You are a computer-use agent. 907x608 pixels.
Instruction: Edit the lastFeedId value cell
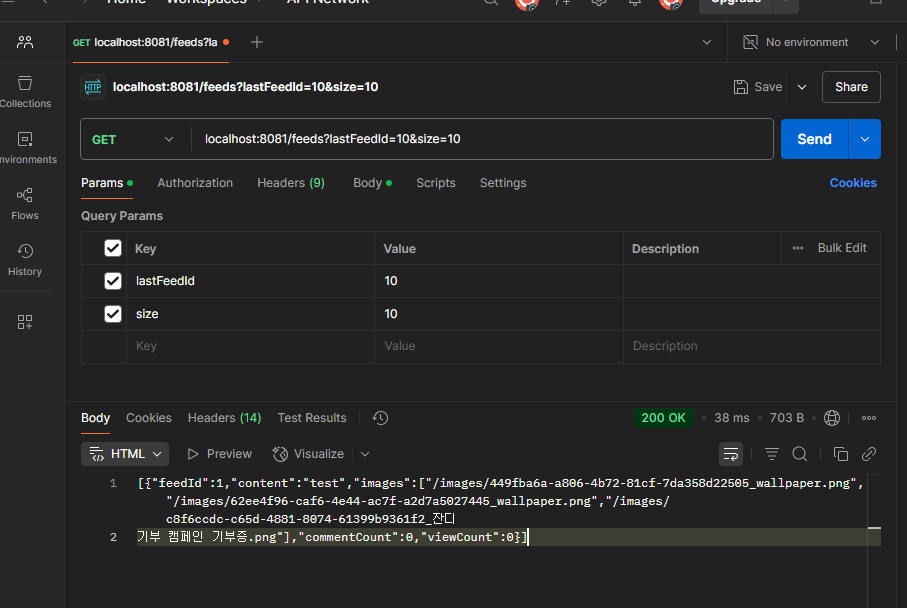[x=499, y=281]
